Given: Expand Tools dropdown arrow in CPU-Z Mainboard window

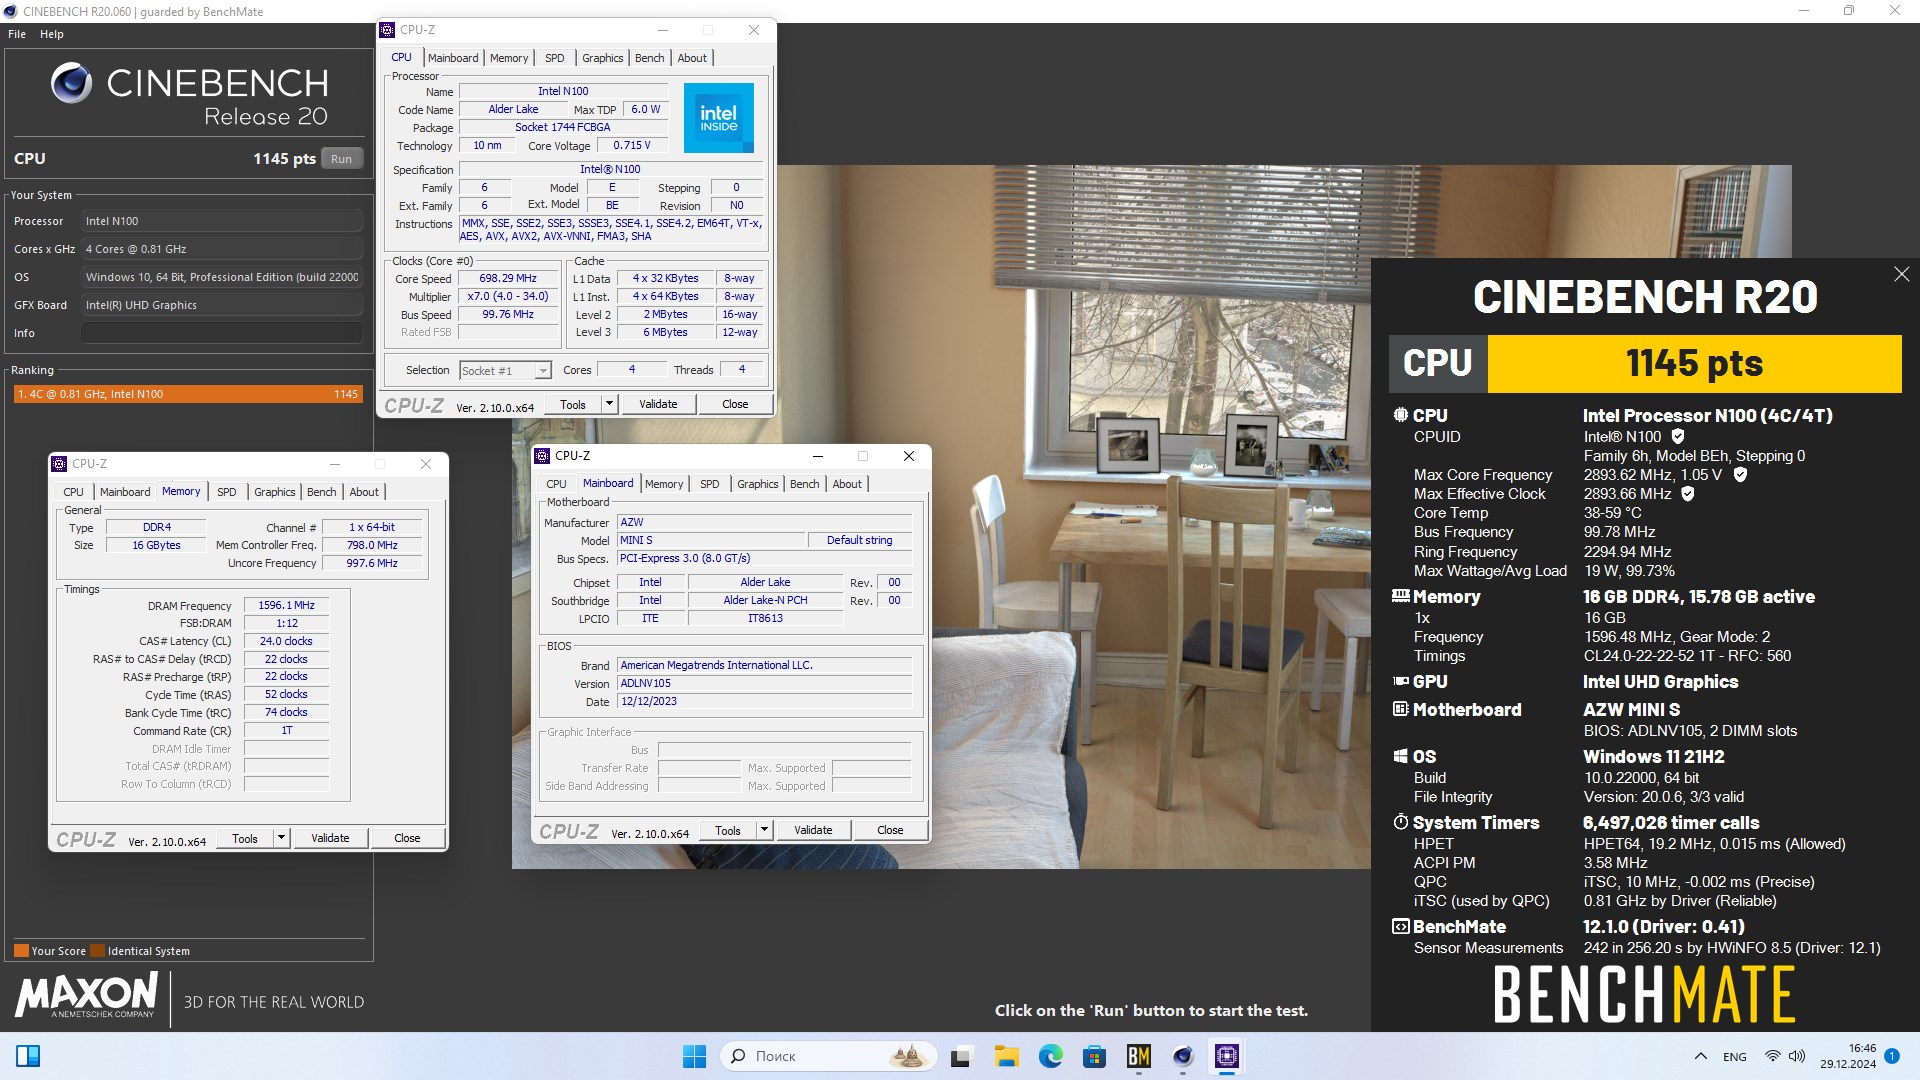Looking at the screenshot, I should (764, 830).
